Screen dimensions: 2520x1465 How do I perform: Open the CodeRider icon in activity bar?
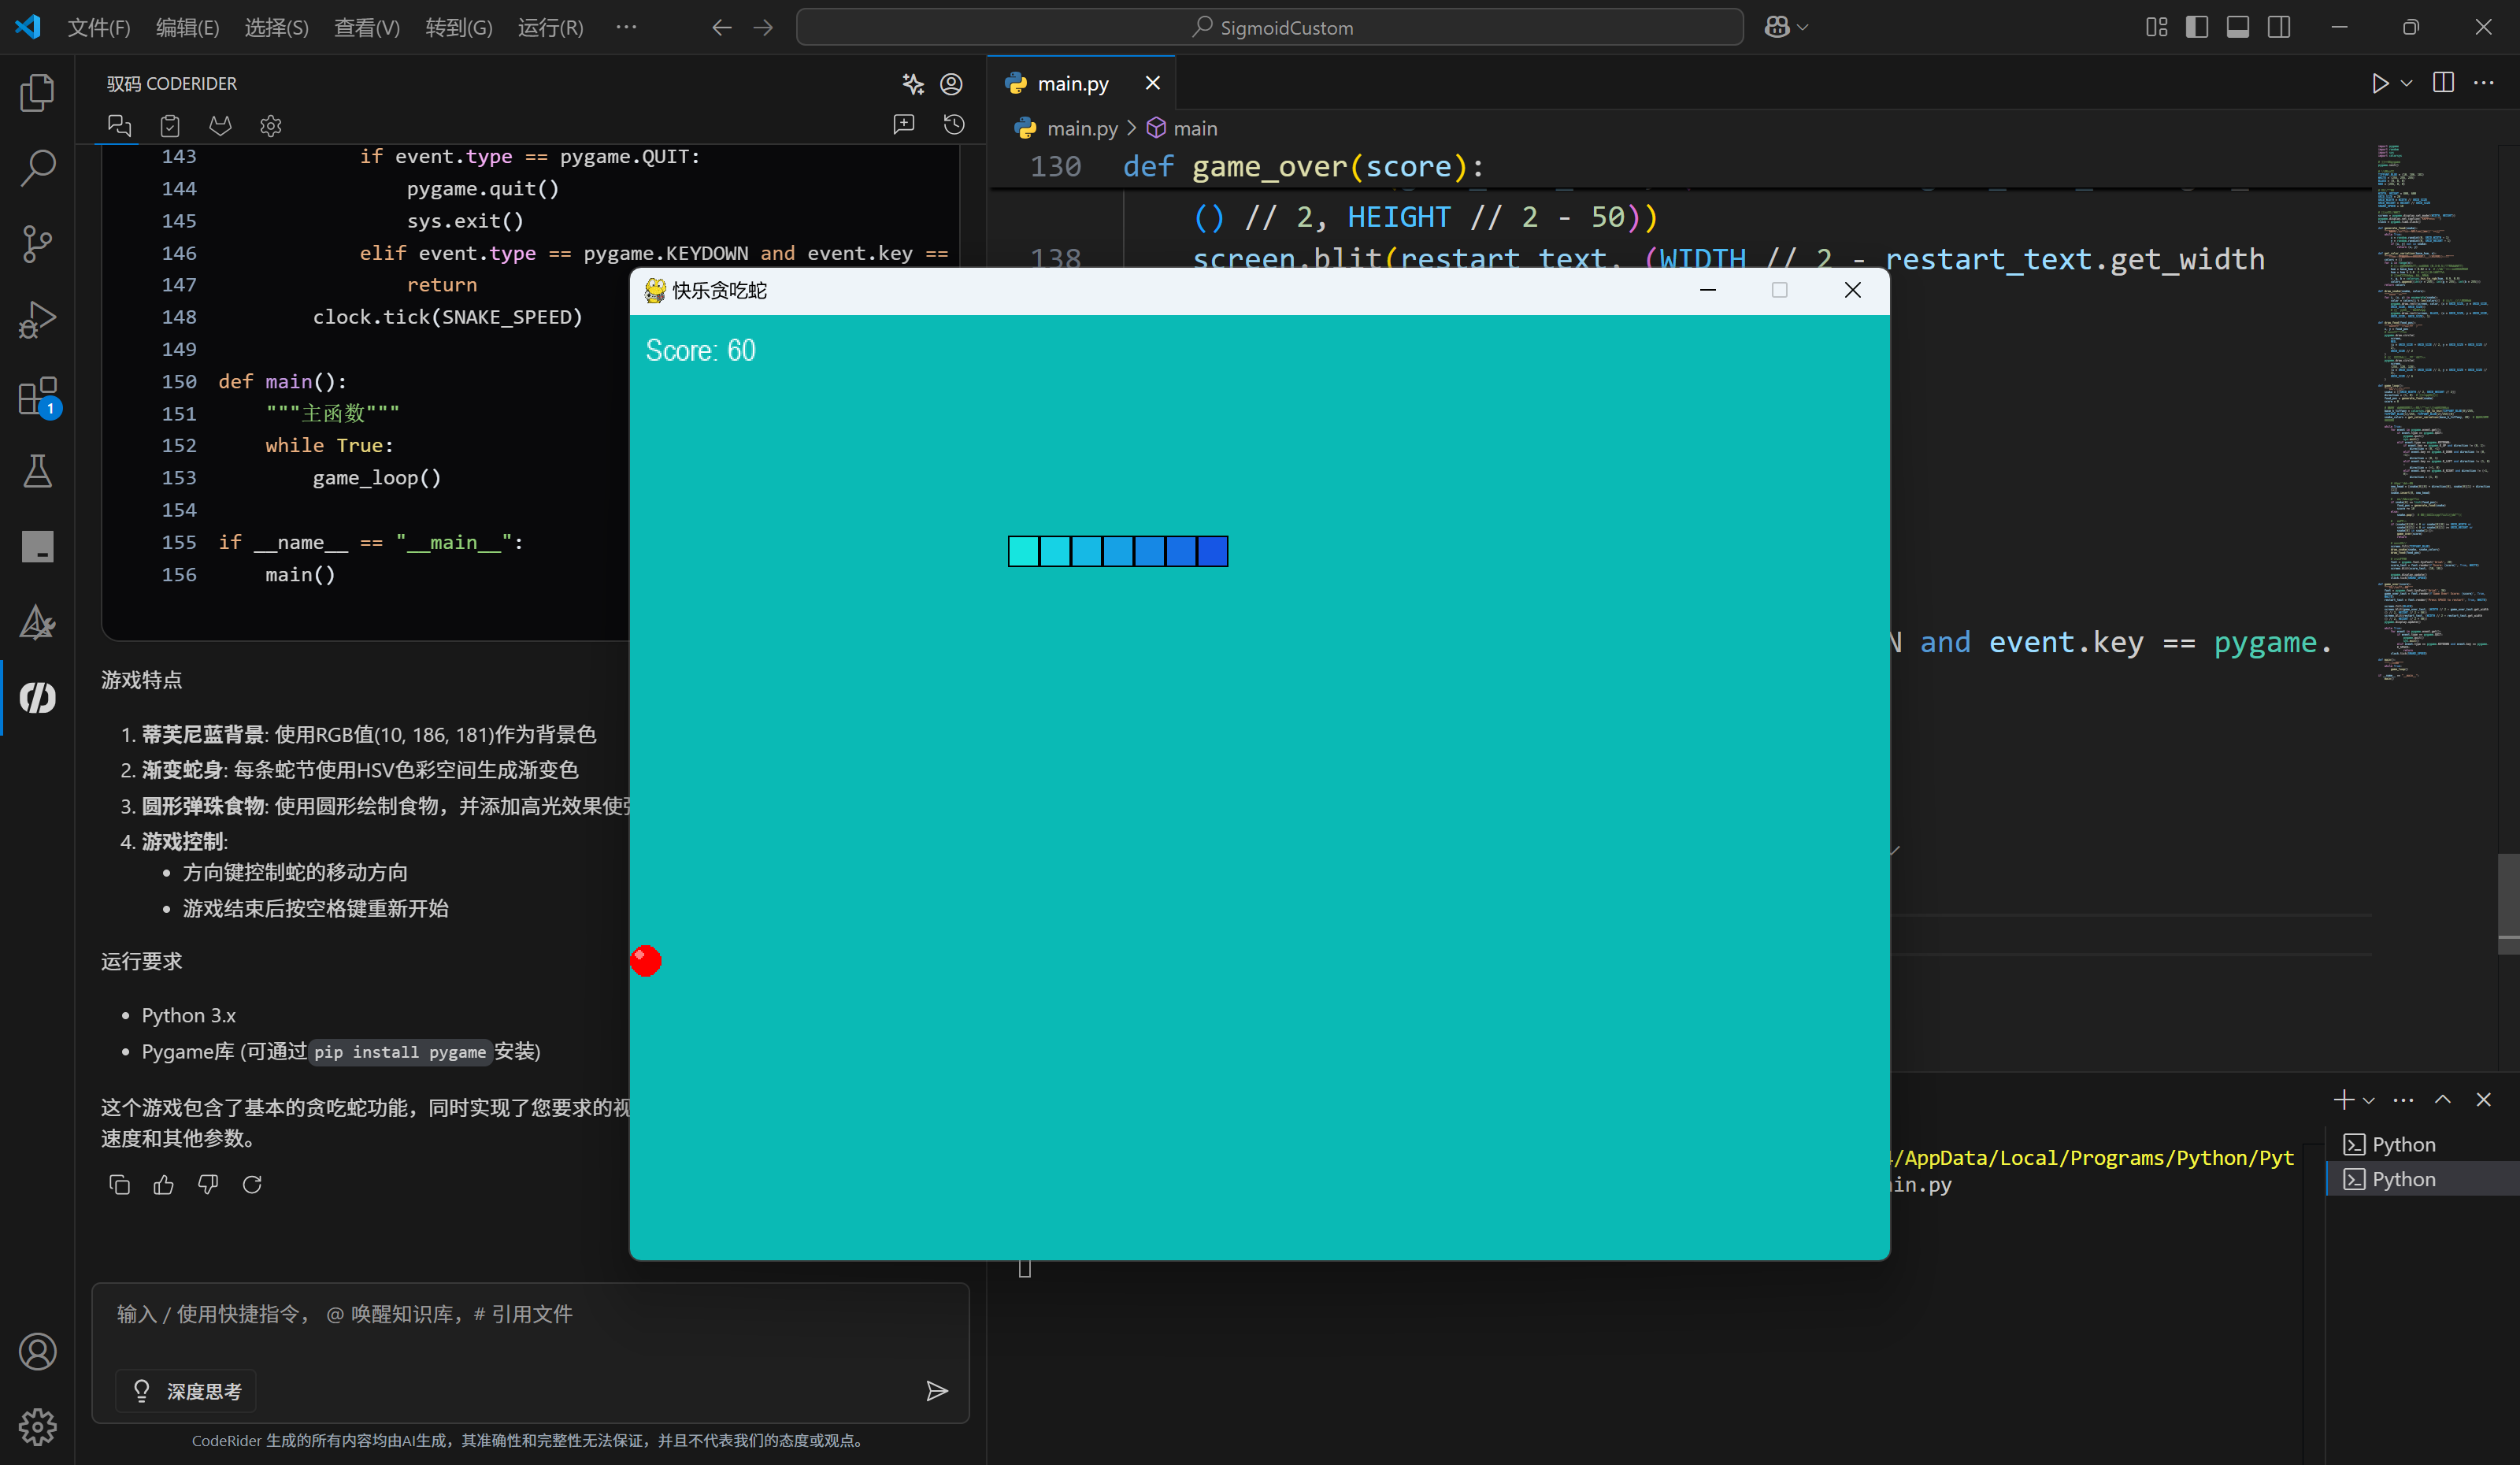[x=37, y=697]
